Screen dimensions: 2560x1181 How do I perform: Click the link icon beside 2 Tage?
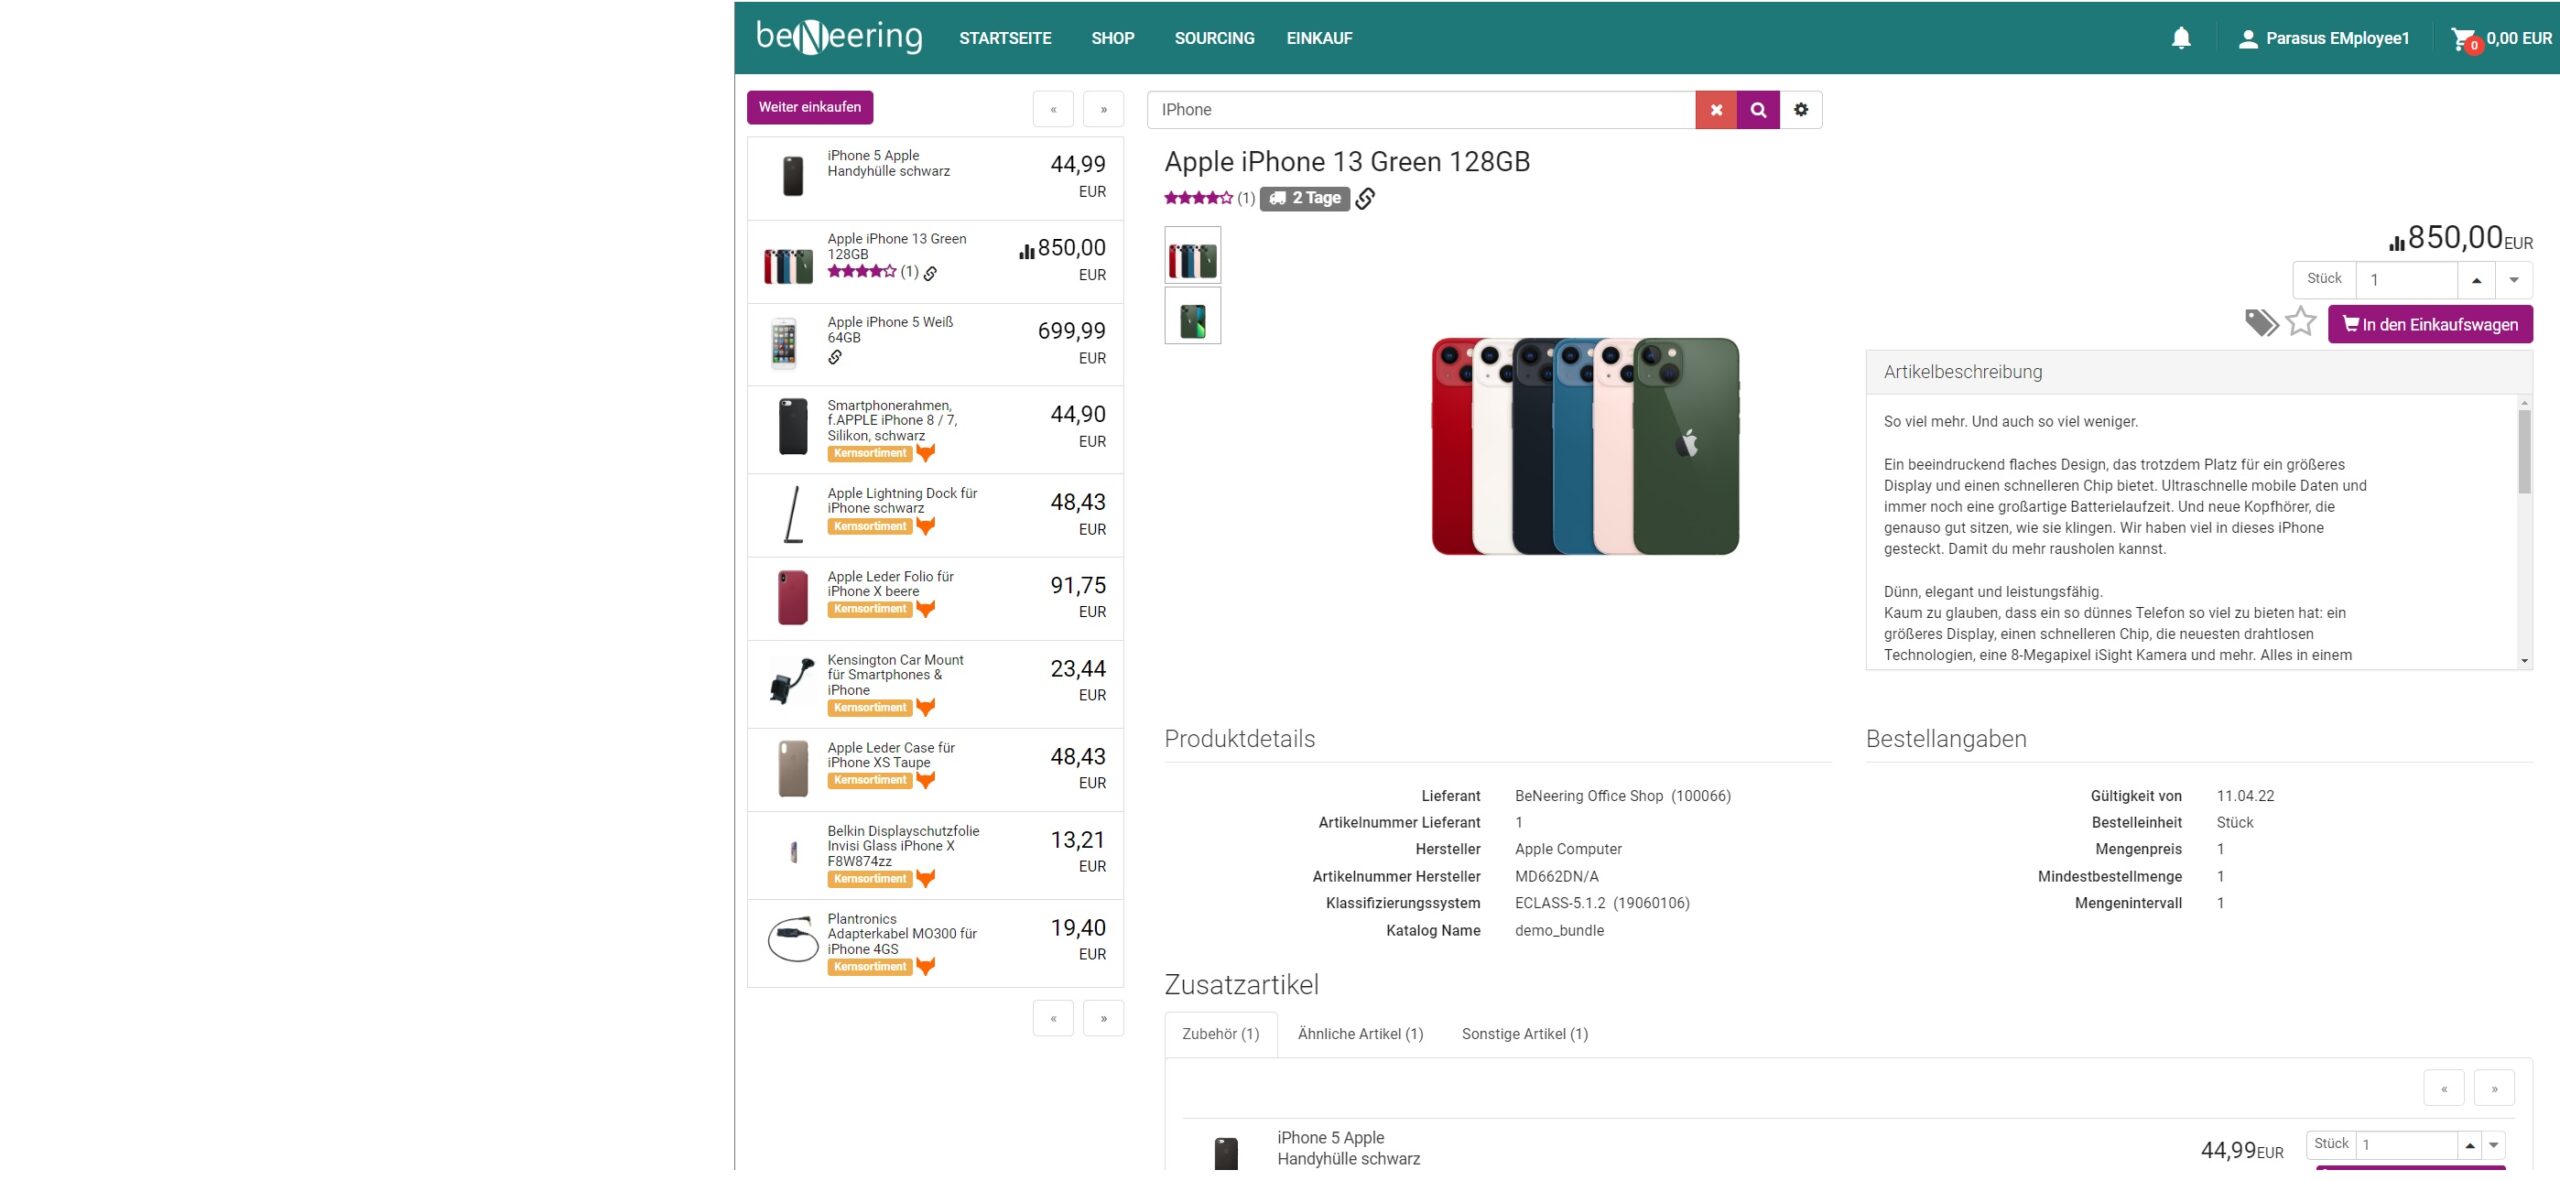1365,198
